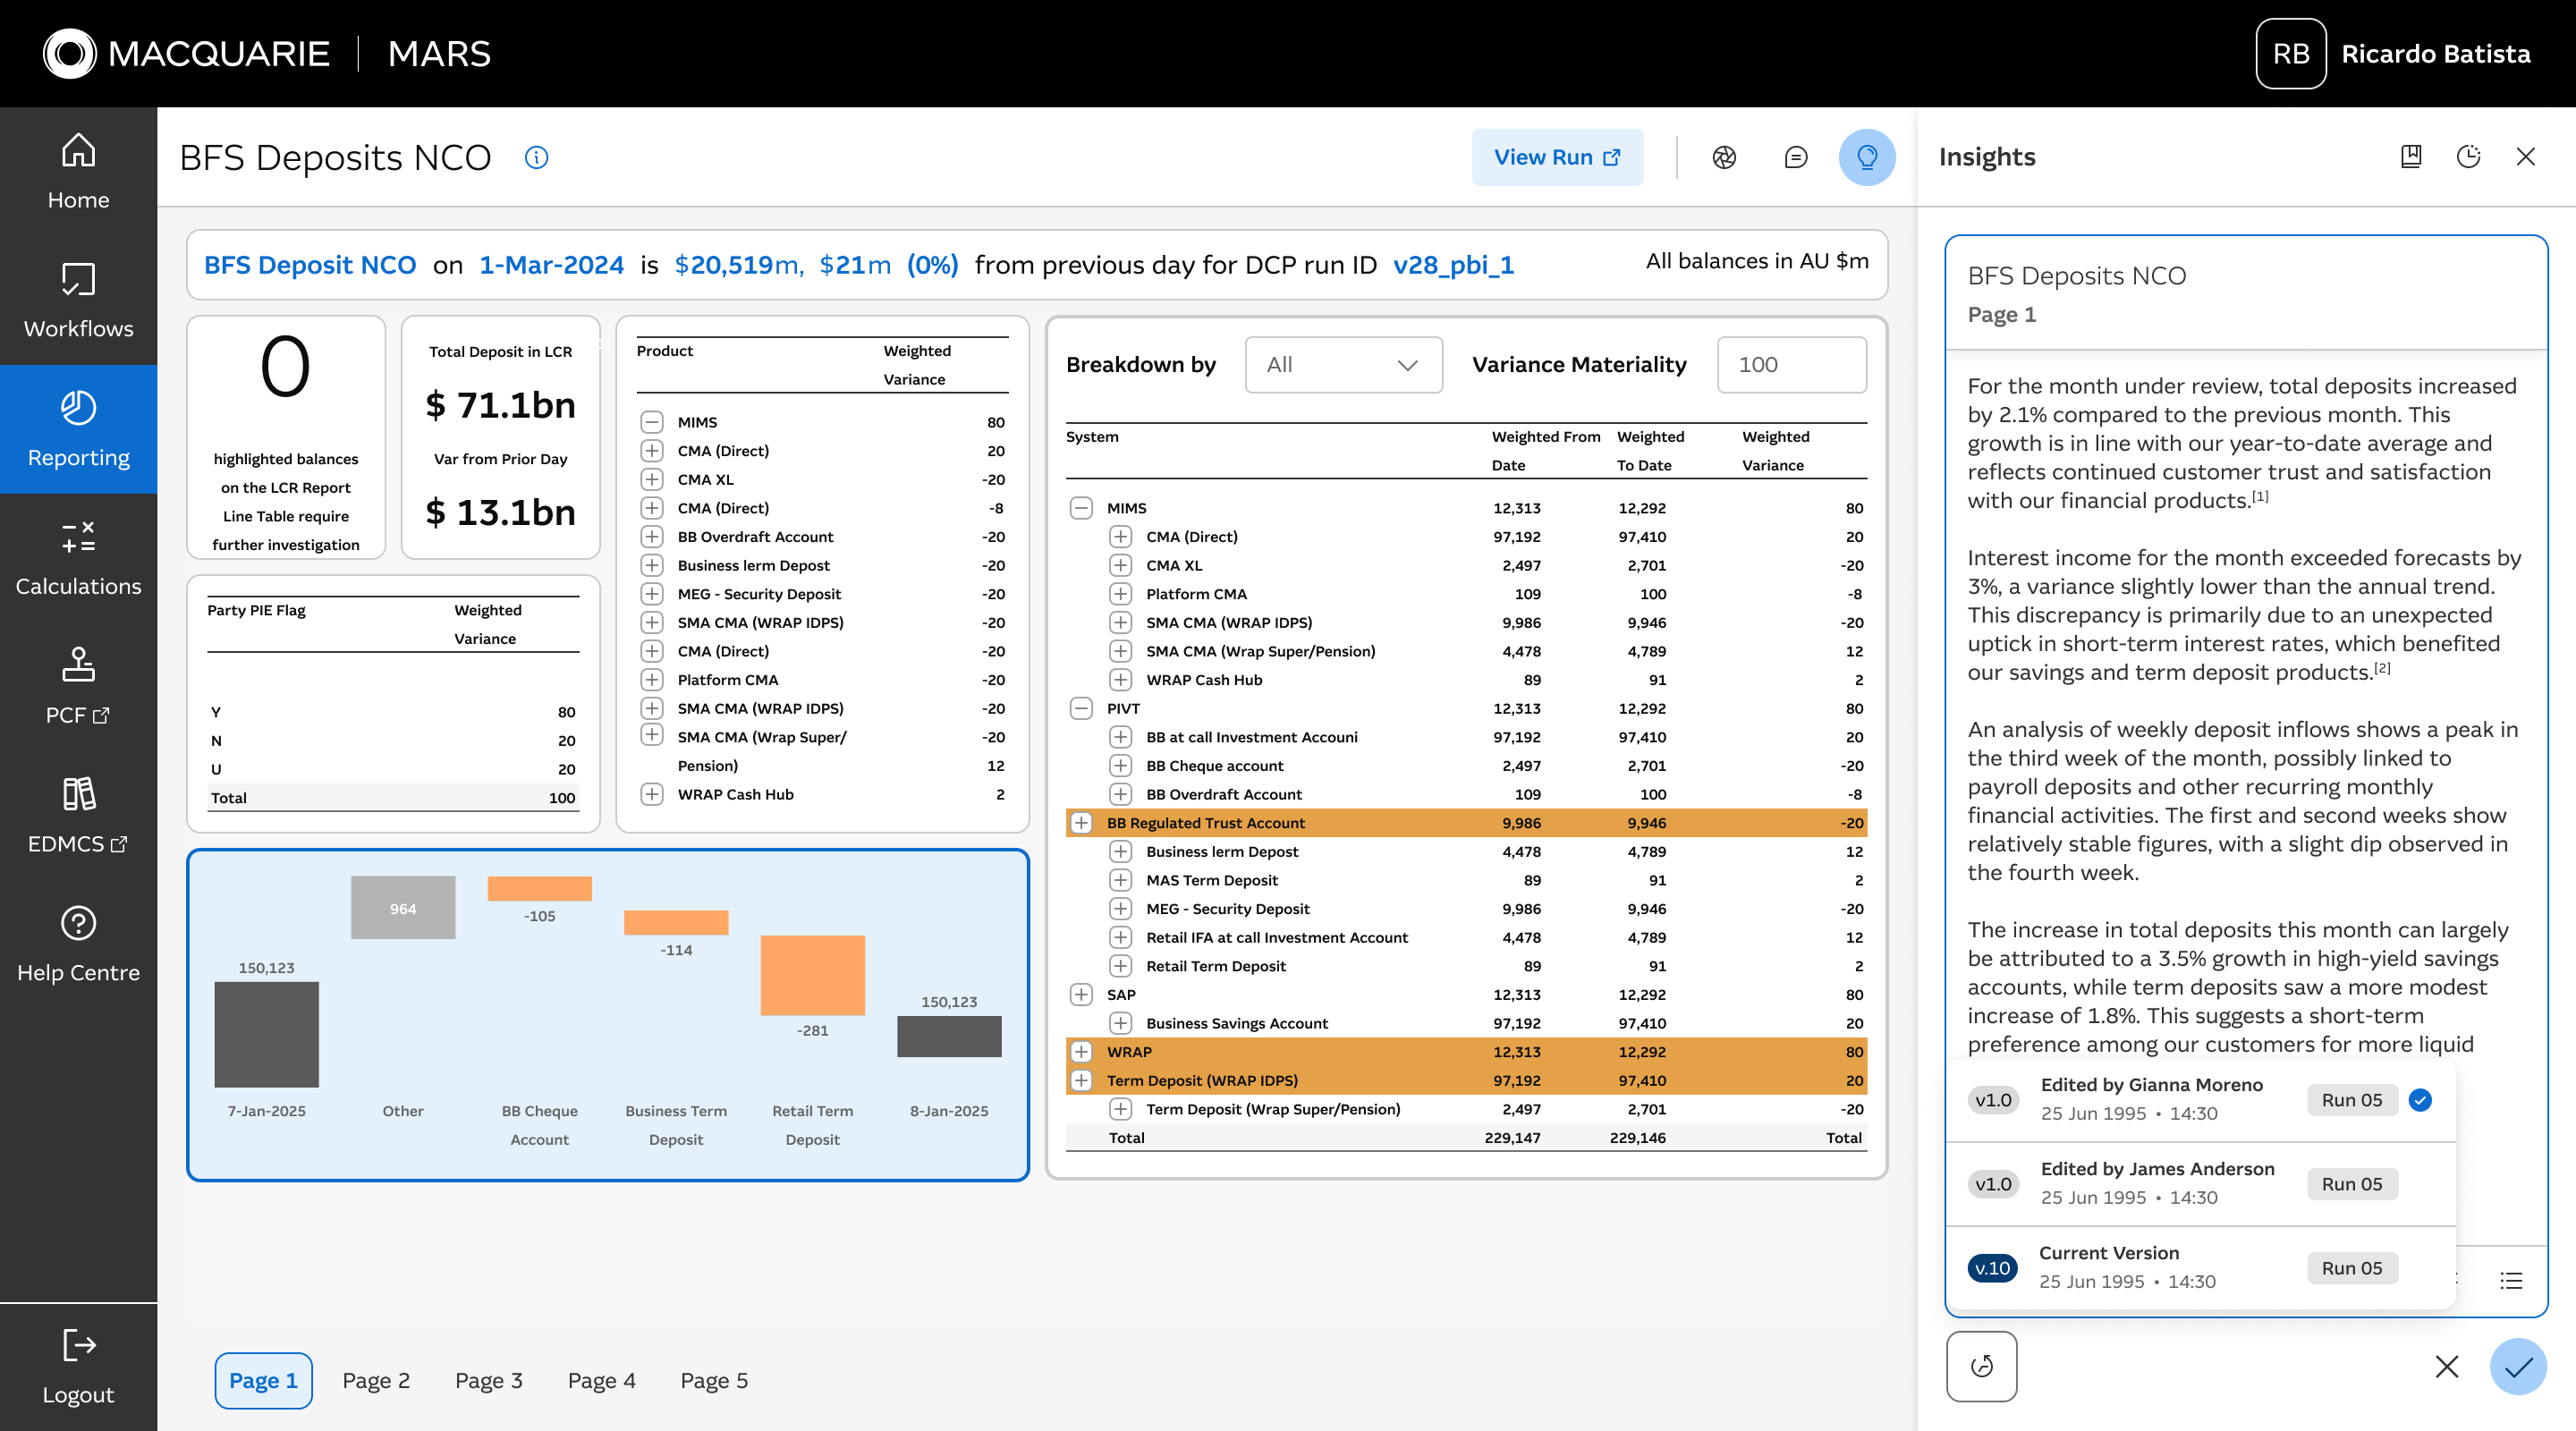Click the orange -281 Retail Term Deposit bar
This screenshot has width=2576, height=1431.
pos(813,975)
